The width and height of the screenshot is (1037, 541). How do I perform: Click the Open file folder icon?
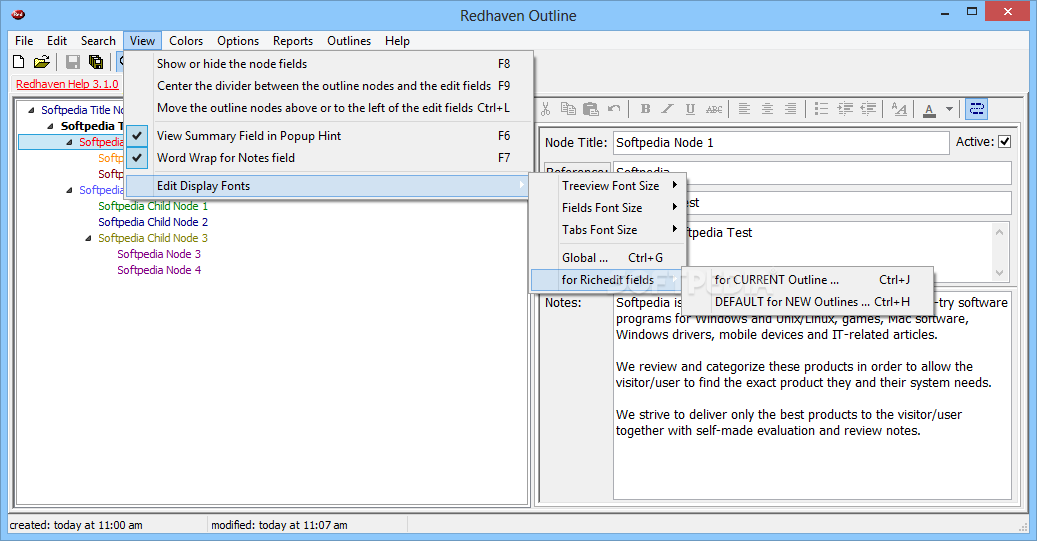pos(42,62)
